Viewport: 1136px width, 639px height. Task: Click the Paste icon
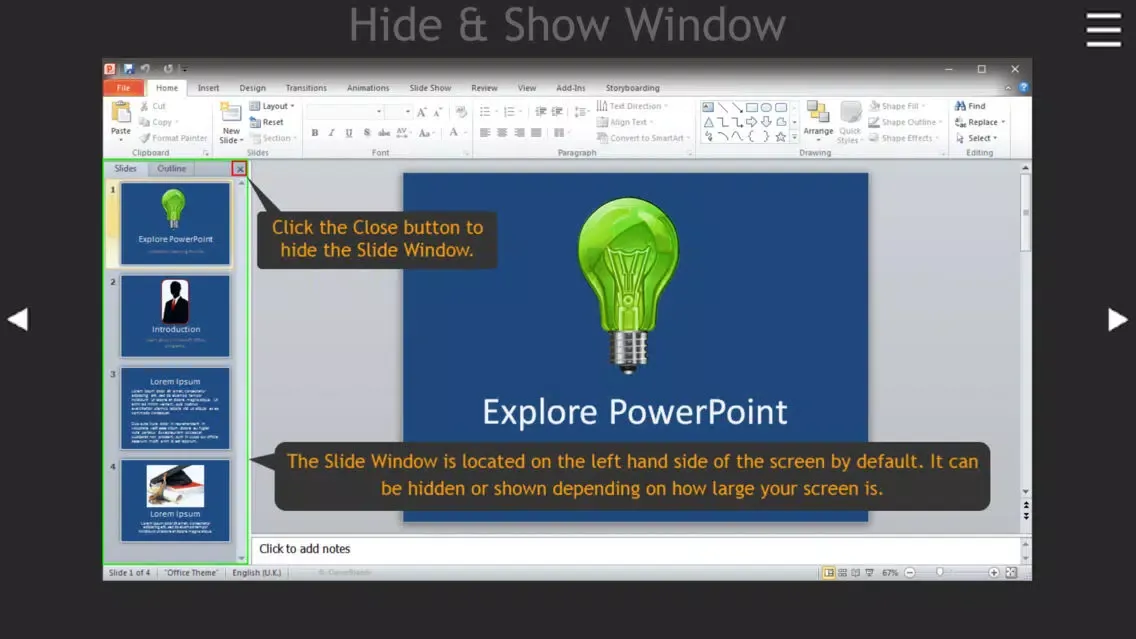[x=121, y=113]
